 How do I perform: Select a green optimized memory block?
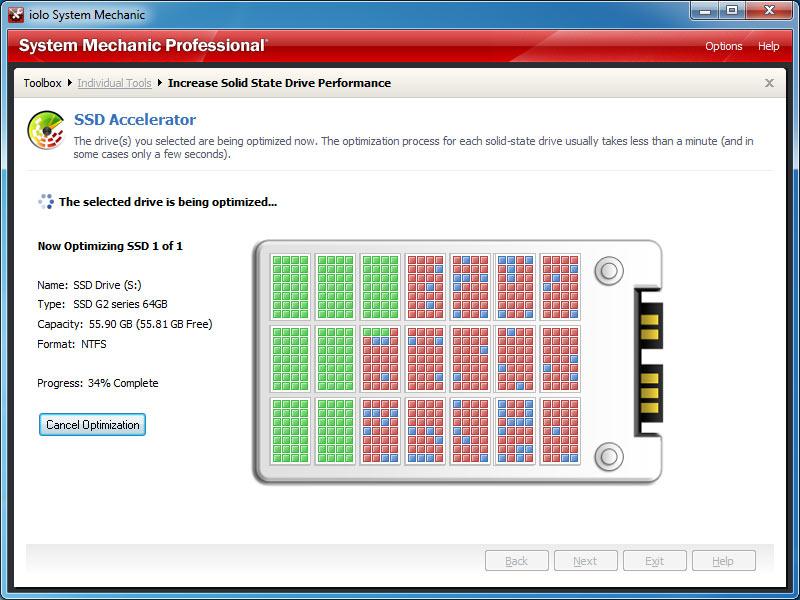(x=285, y=270)
